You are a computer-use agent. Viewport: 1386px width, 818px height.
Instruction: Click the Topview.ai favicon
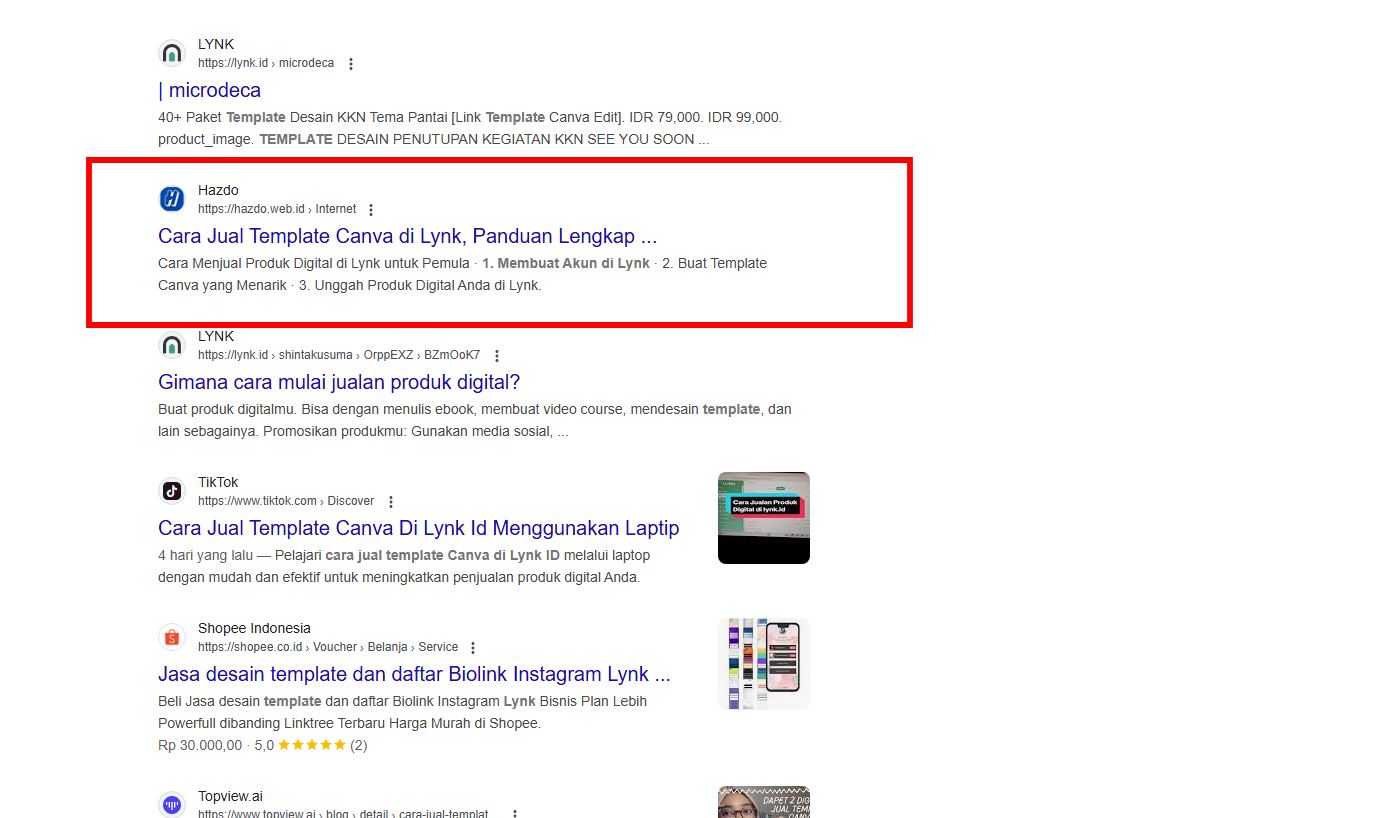[x=172, y=805]
